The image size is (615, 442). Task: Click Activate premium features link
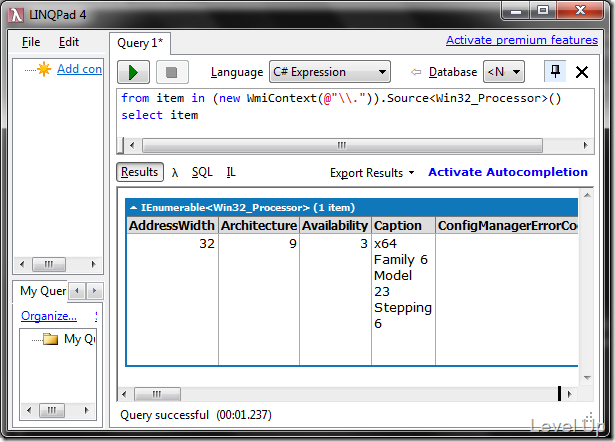tap(522, 40)
